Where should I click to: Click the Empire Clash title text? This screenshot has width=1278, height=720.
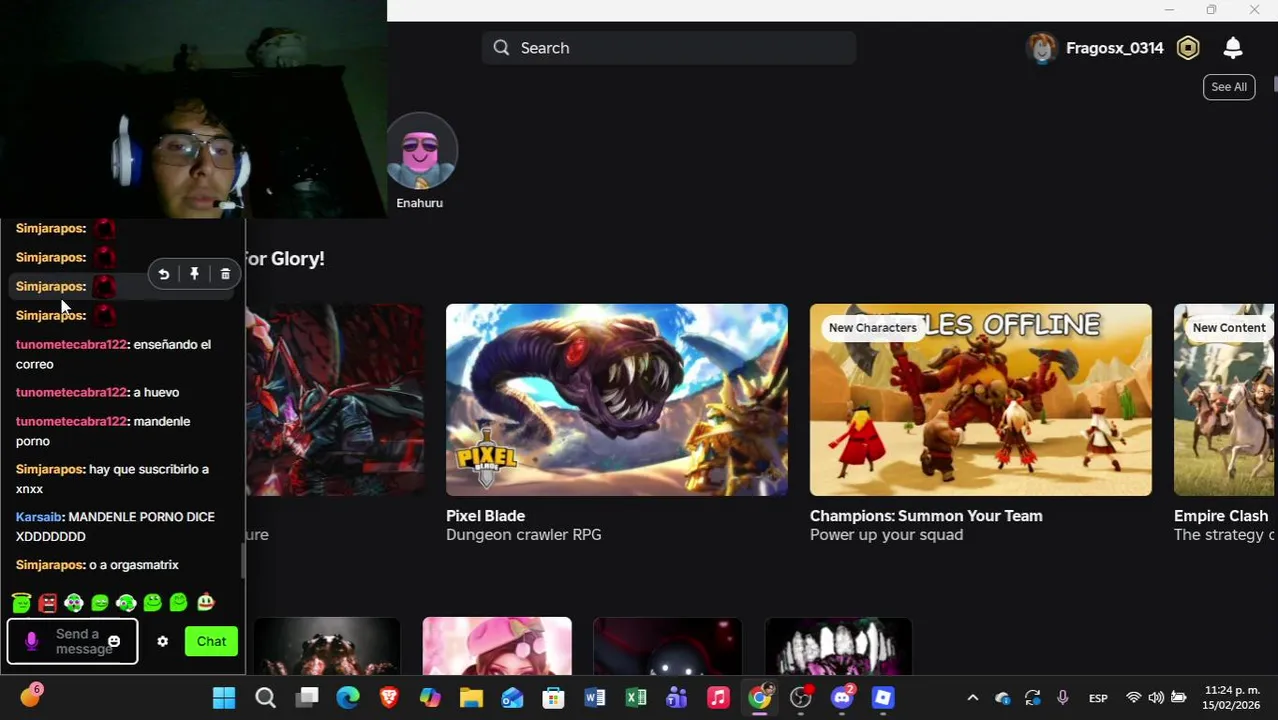click(1221, 516)
